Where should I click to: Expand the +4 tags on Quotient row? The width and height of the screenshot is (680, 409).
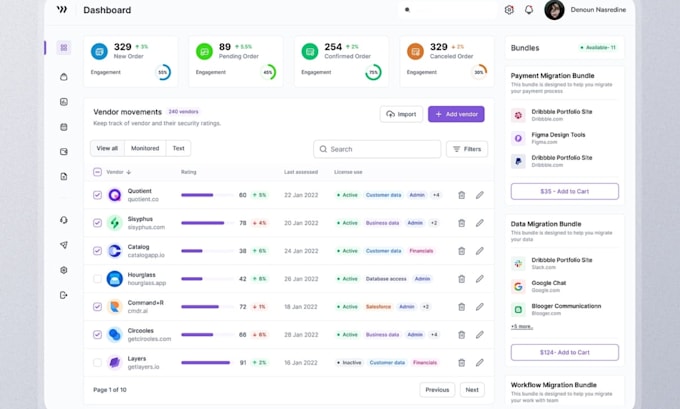coord(436,195)
